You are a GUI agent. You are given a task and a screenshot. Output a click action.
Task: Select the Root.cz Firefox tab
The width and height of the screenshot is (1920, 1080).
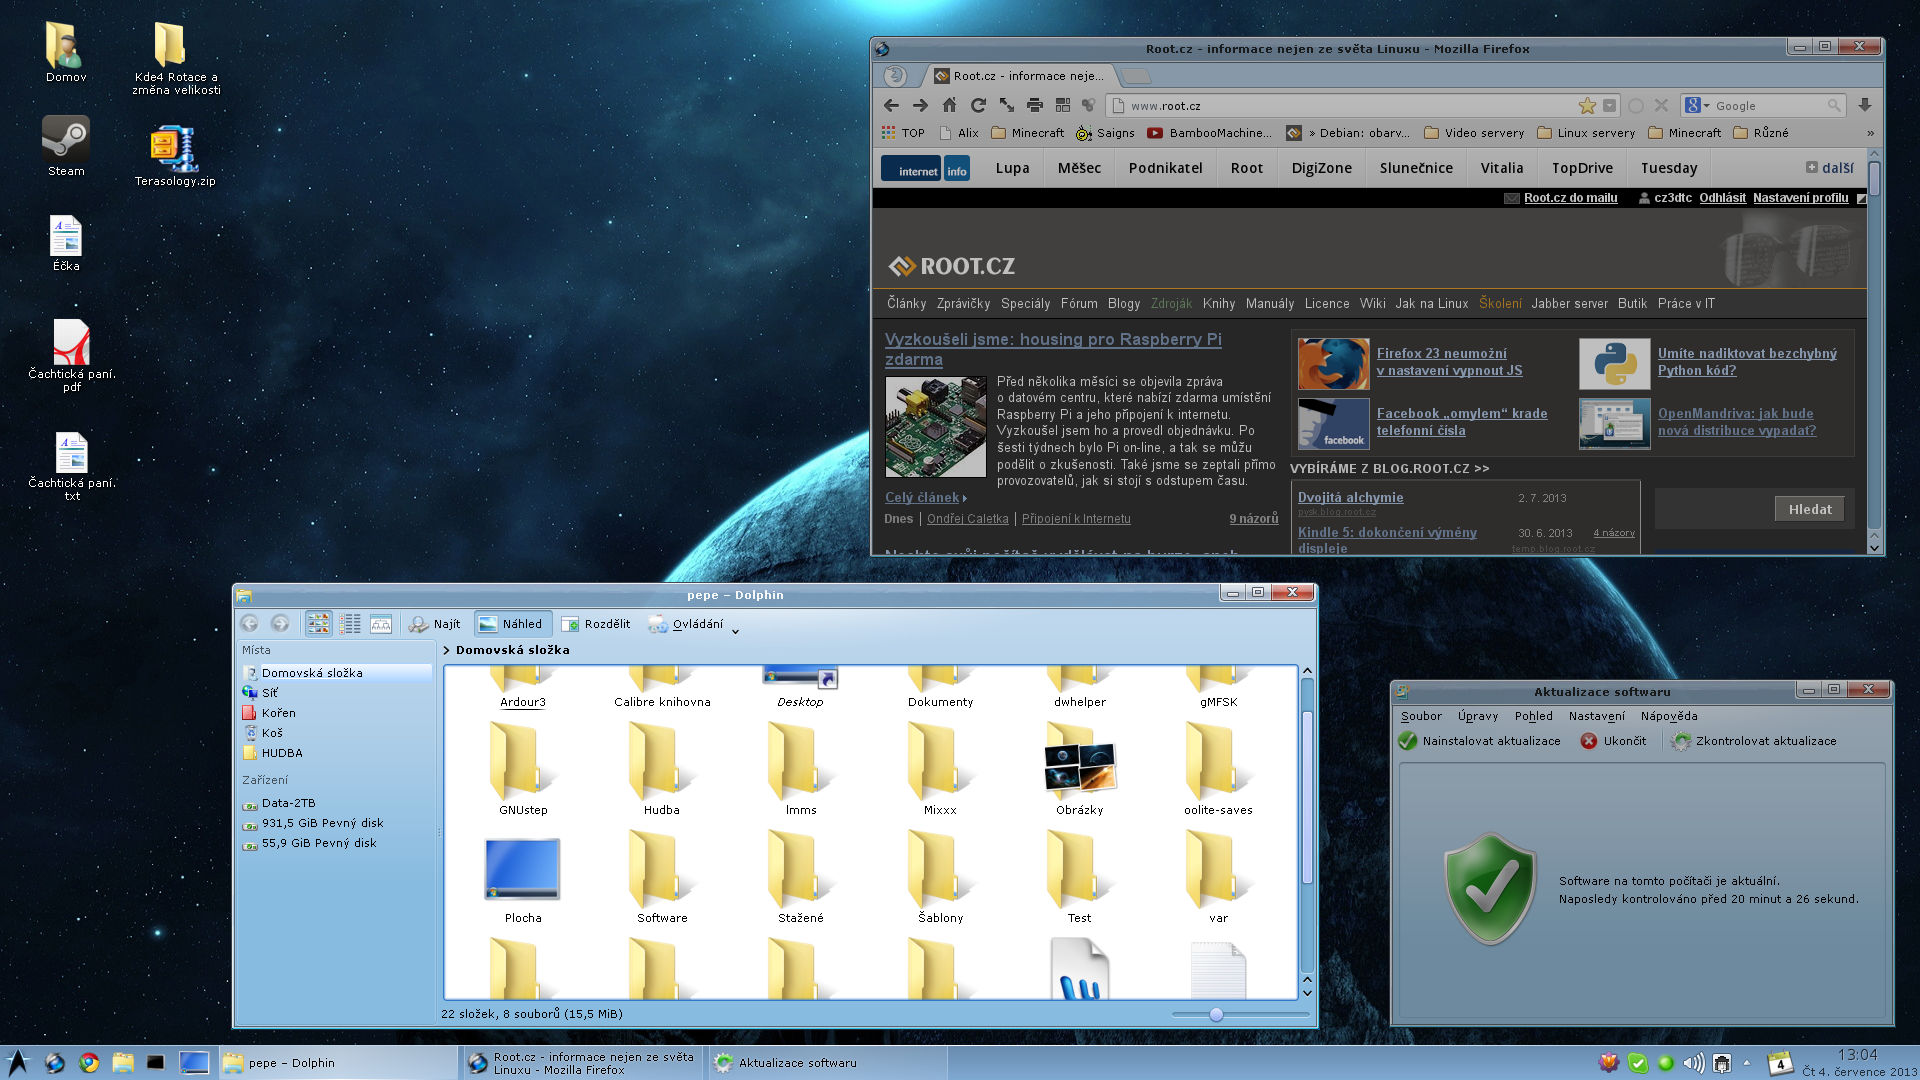[x=1020, y=76]
